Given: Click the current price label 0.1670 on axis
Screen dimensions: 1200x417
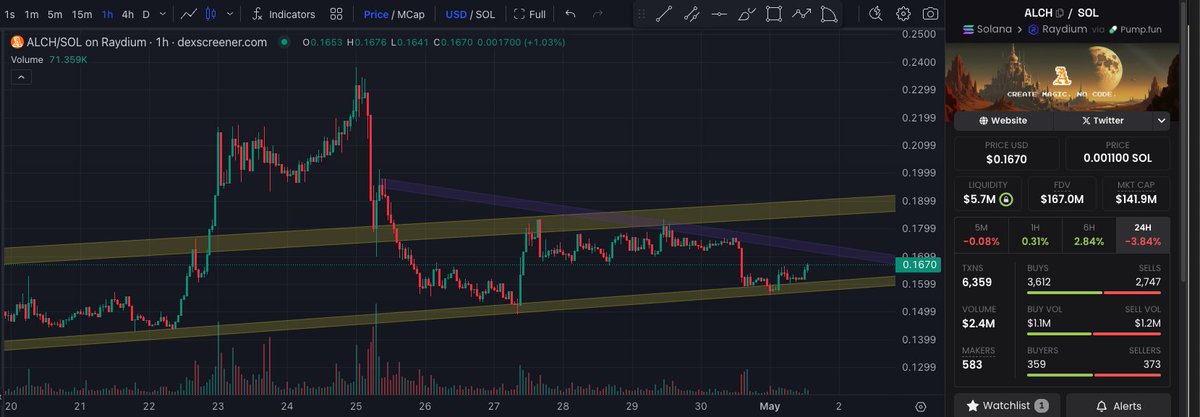Looking at the screenshot, I should coord(920,265).
